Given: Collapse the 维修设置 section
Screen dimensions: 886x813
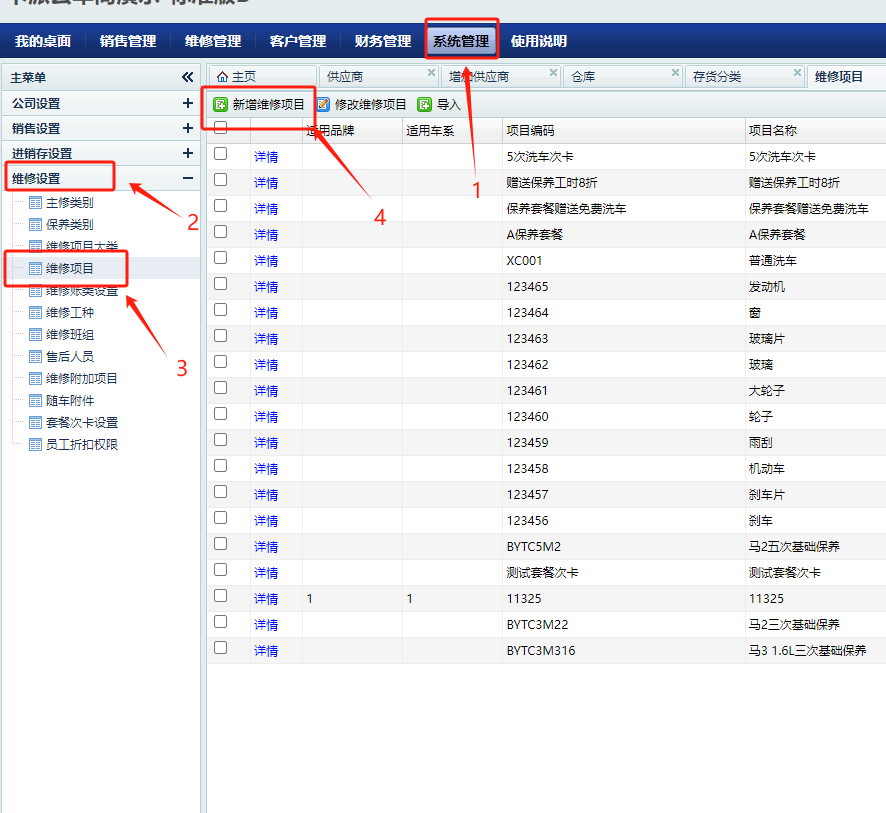Looking at the screenshot, I should coord(187,178).
